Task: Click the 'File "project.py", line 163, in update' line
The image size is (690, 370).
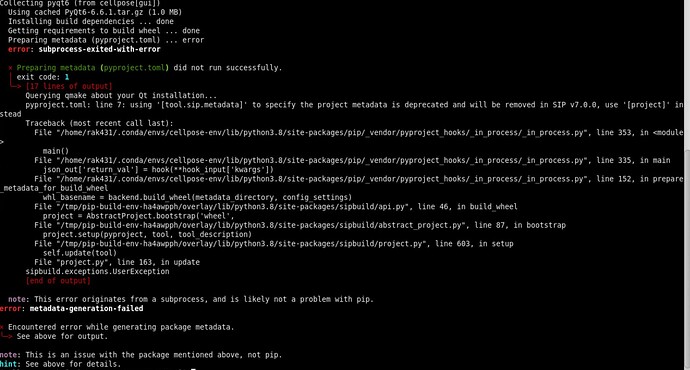Action: click(117, 262)
